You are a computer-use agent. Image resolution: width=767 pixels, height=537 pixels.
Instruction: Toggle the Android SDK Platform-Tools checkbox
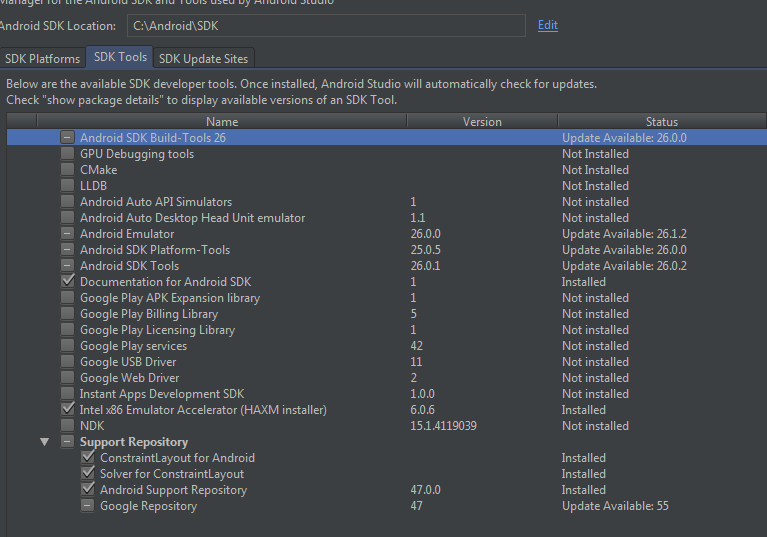coord(68,249)
